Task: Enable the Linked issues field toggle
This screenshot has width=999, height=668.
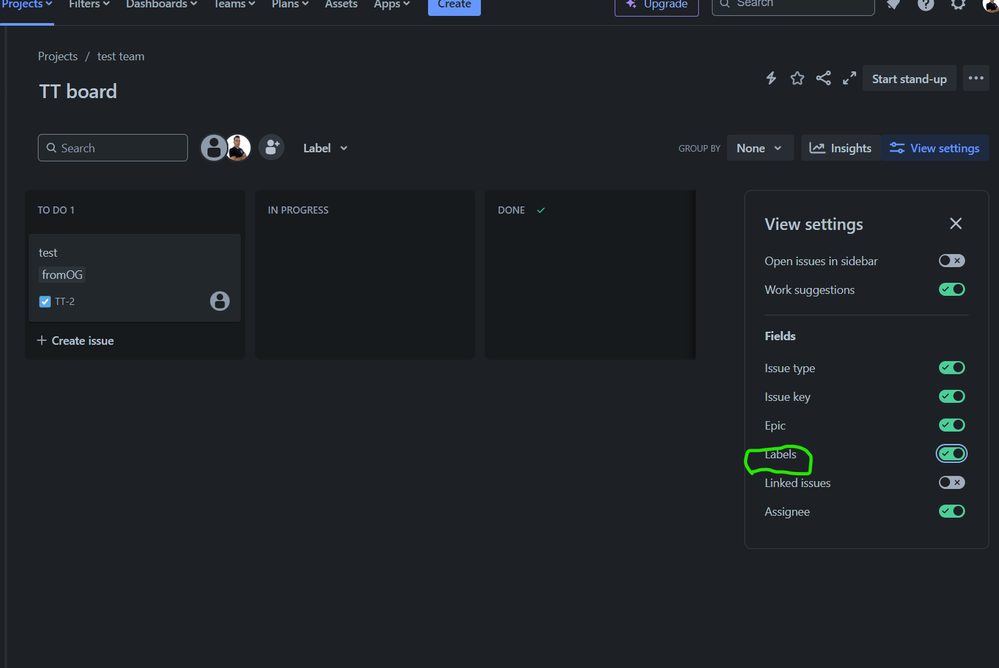Action: click(x=952, y=483)
